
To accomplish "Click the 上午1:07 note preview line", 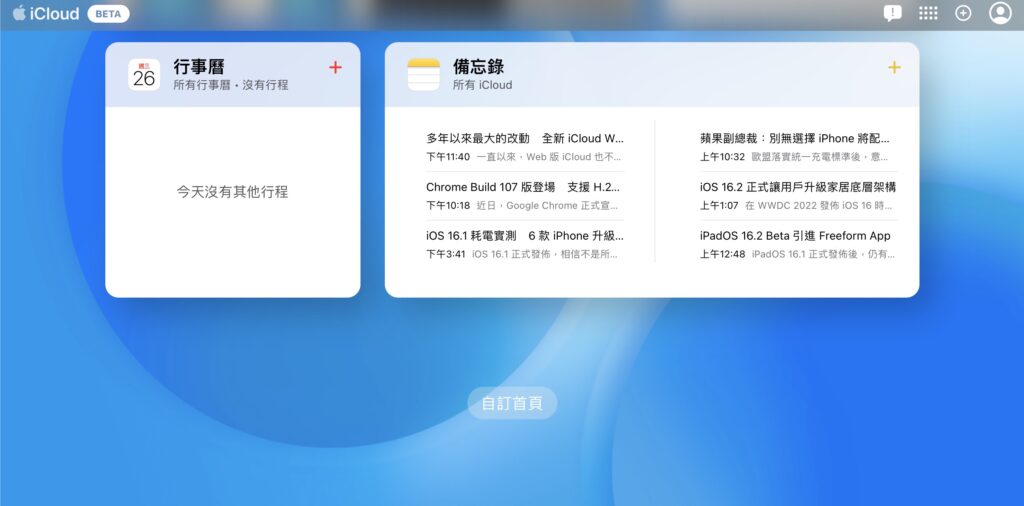I will pyautogui.click(x=796, y=206).
